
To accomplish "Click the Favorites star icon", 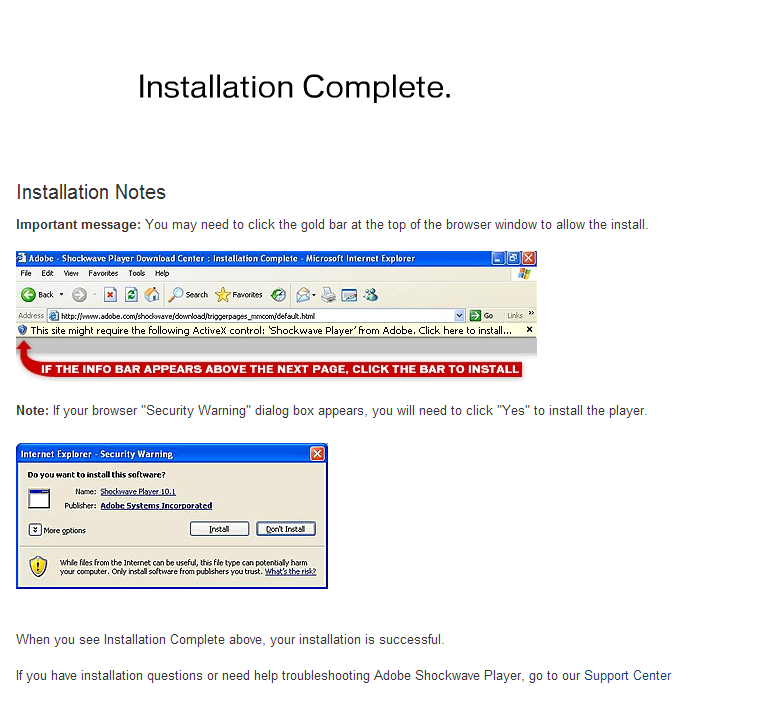I will (x=222, y=294).
